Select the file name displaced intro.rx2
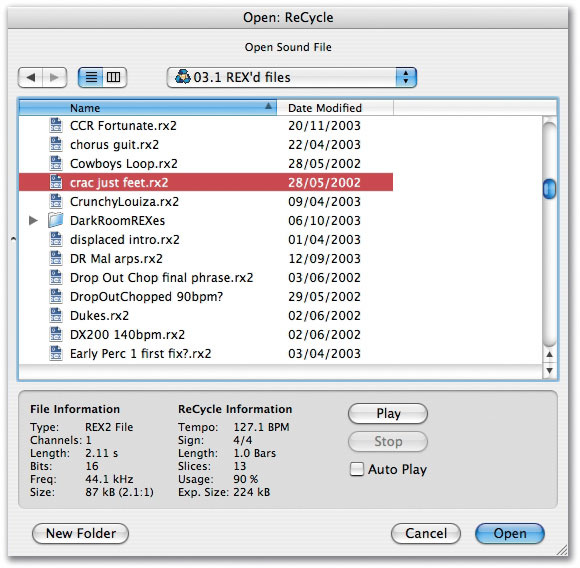Image resolution: width=580 pixels, height=568 pixels. pyautogui.click(x=125, y=240)
